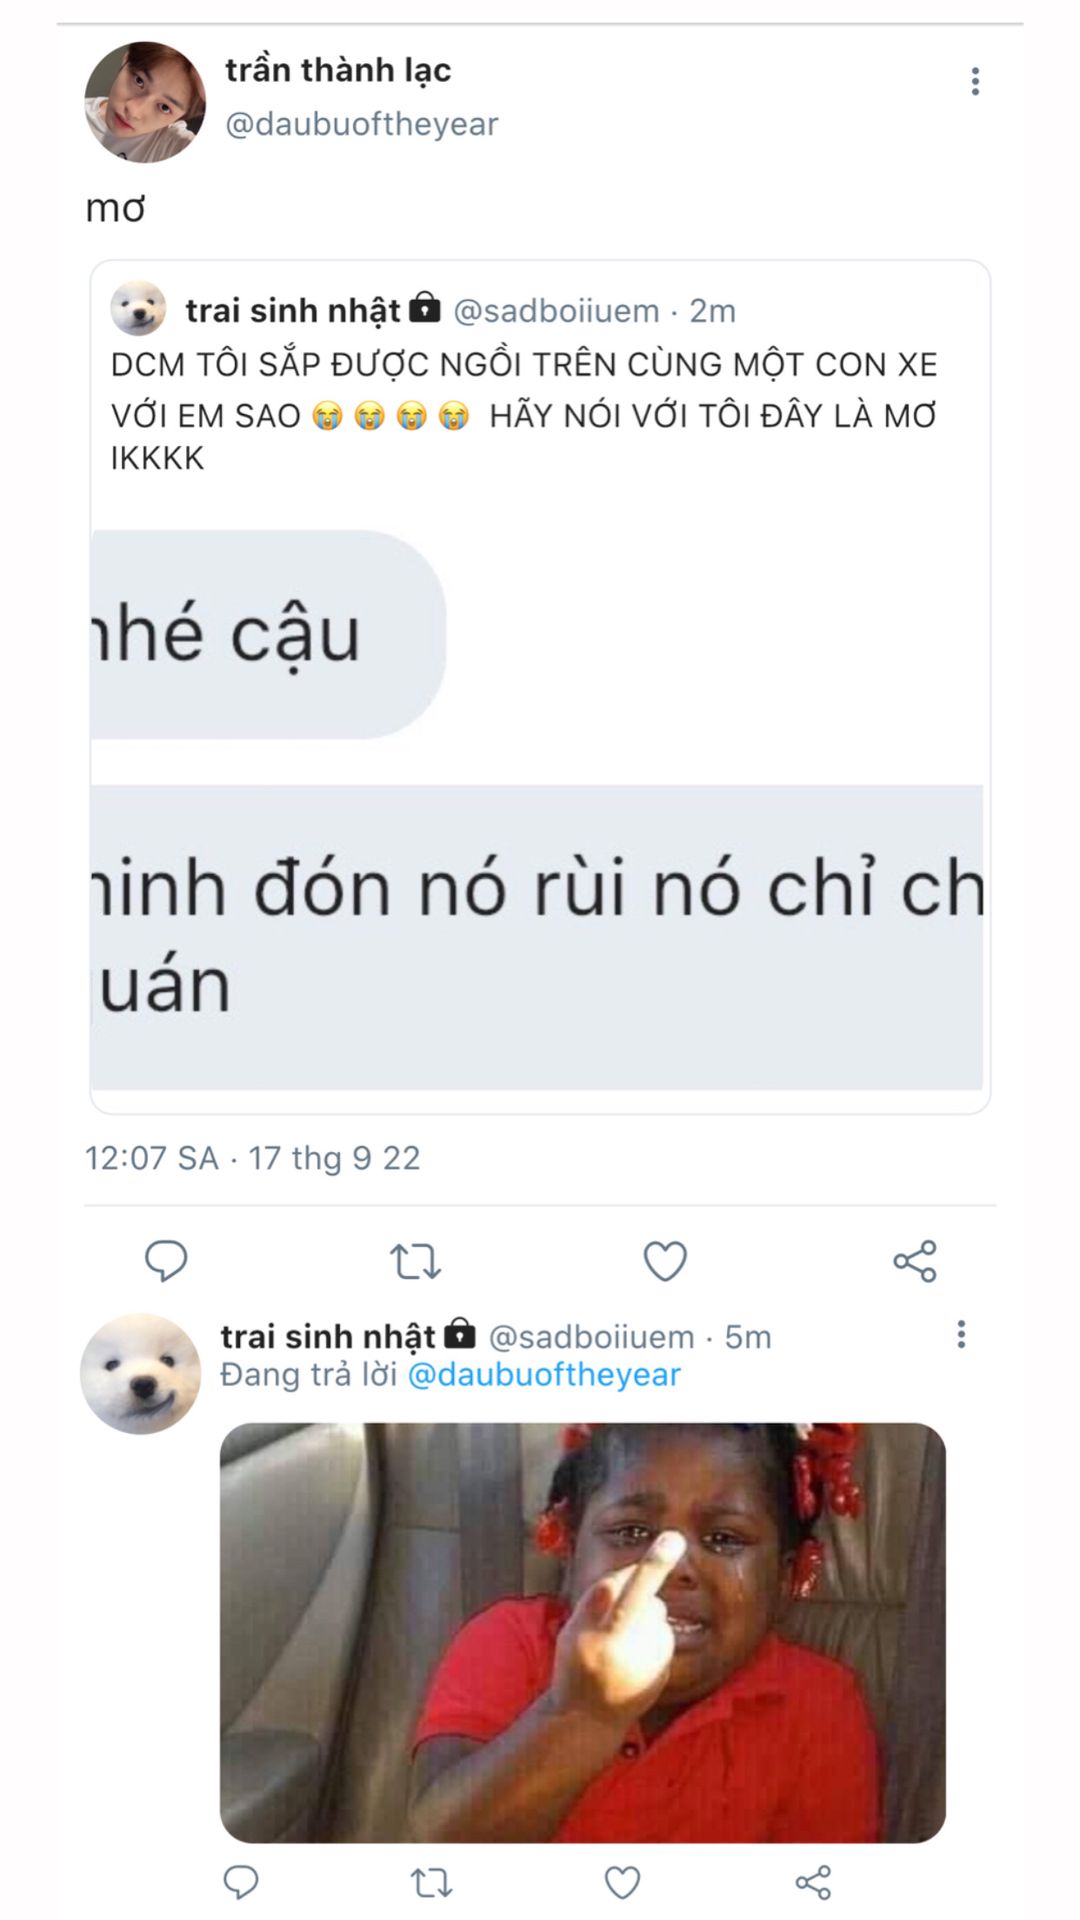Click the reply author's name trai sinh nhật
Image resolution: width=1080 pixels, height=1920 pixels.
(x=328, y=1336)
